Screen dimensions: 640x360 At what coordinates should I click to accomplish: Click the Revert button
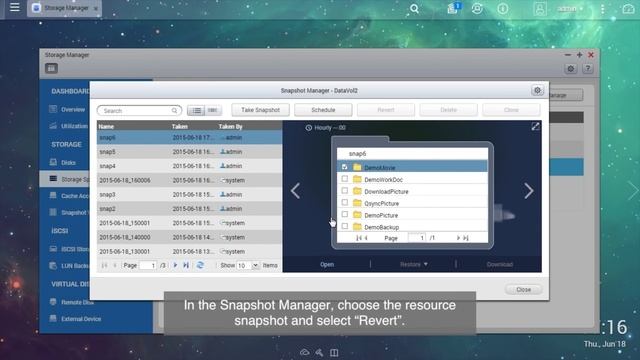pos(386,110)
